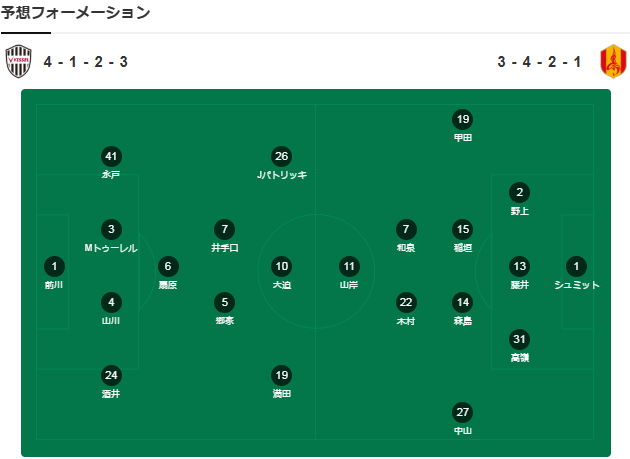
Task: Click number 24 酒井 marker
Action: [112, 376]
